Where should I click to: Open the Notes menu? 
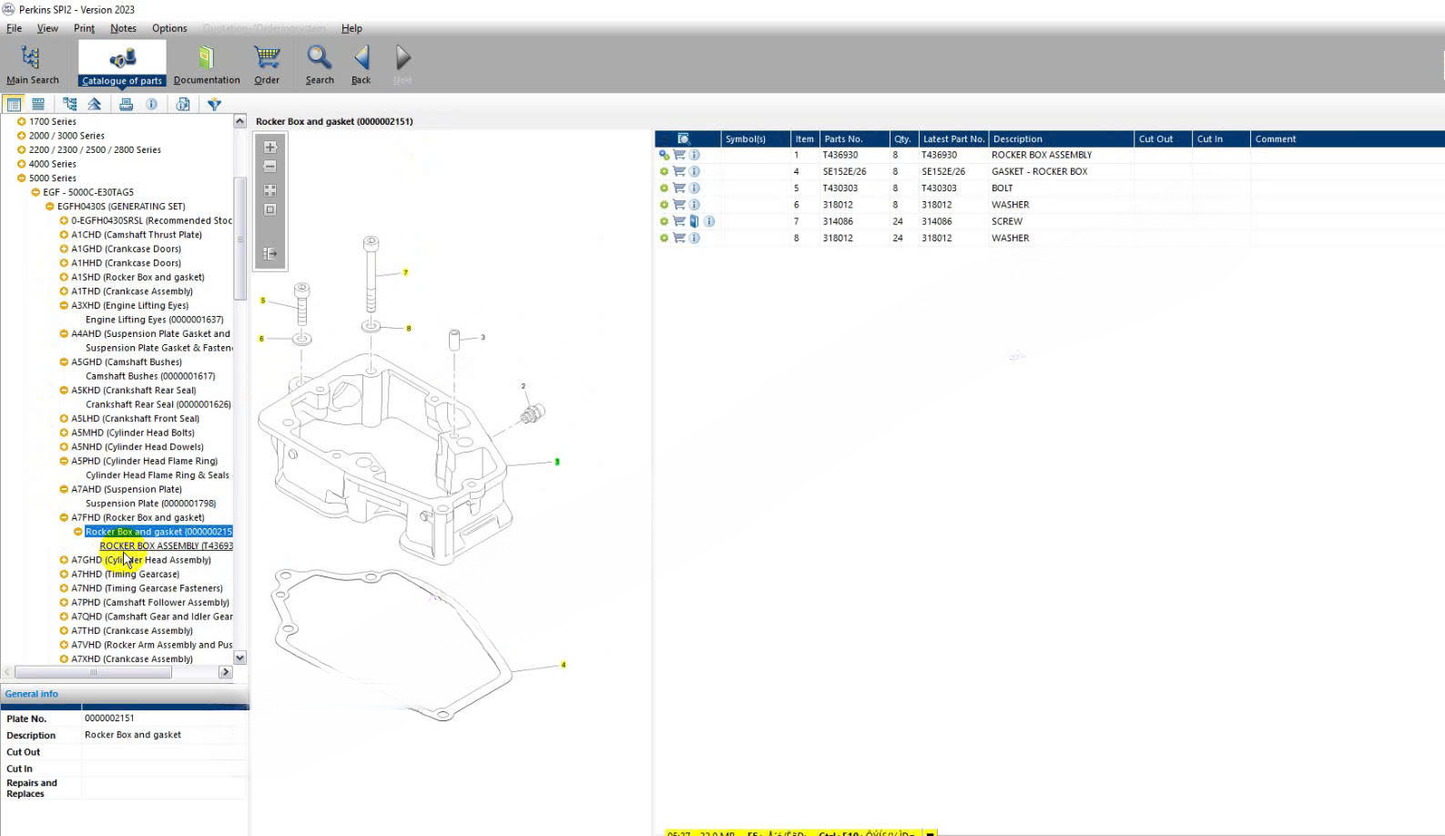click(x=123, y=28)
